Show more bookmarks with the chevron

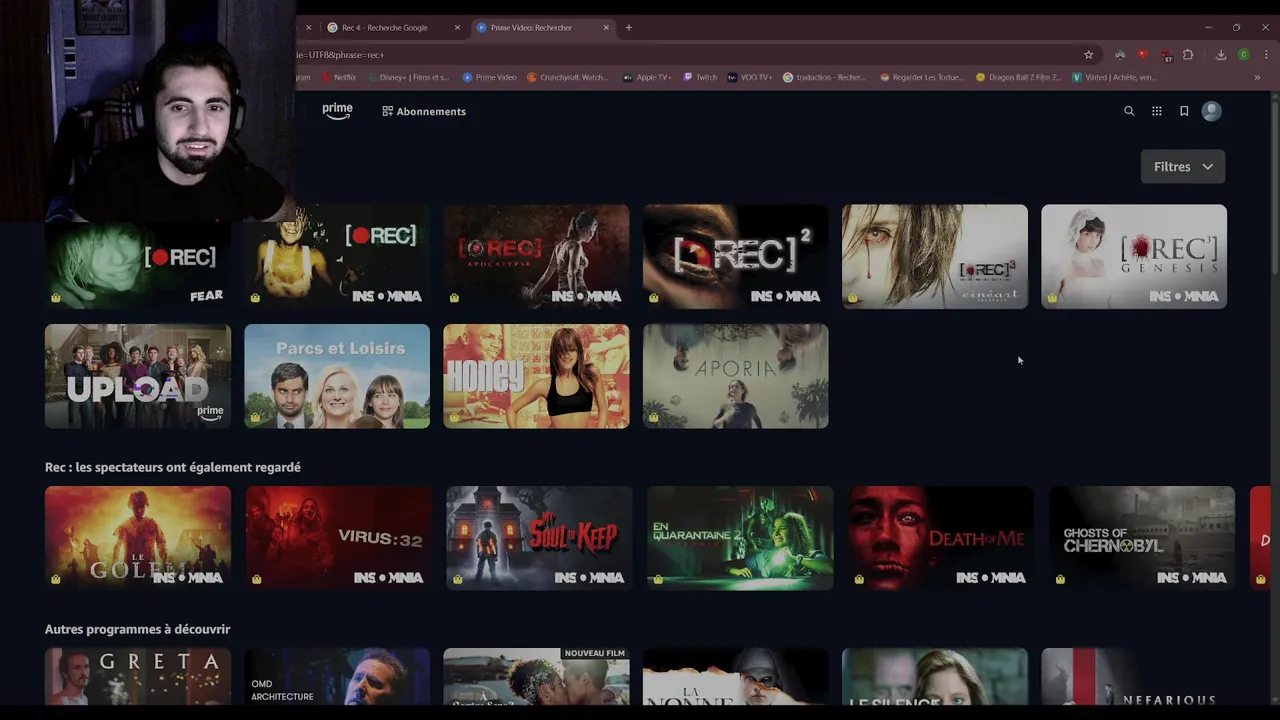[x=1257, y=77]
